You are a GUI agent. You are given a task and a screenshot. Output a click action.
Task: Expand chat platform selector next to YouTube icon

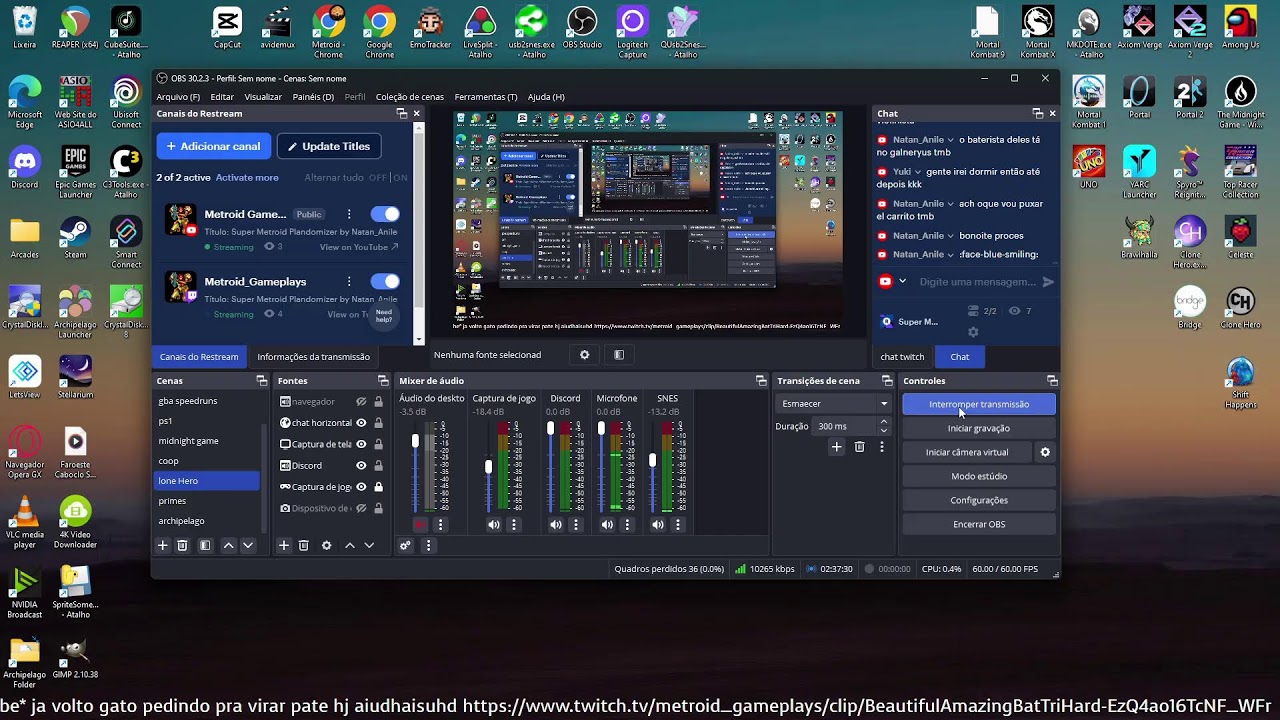tap(902, 282)
